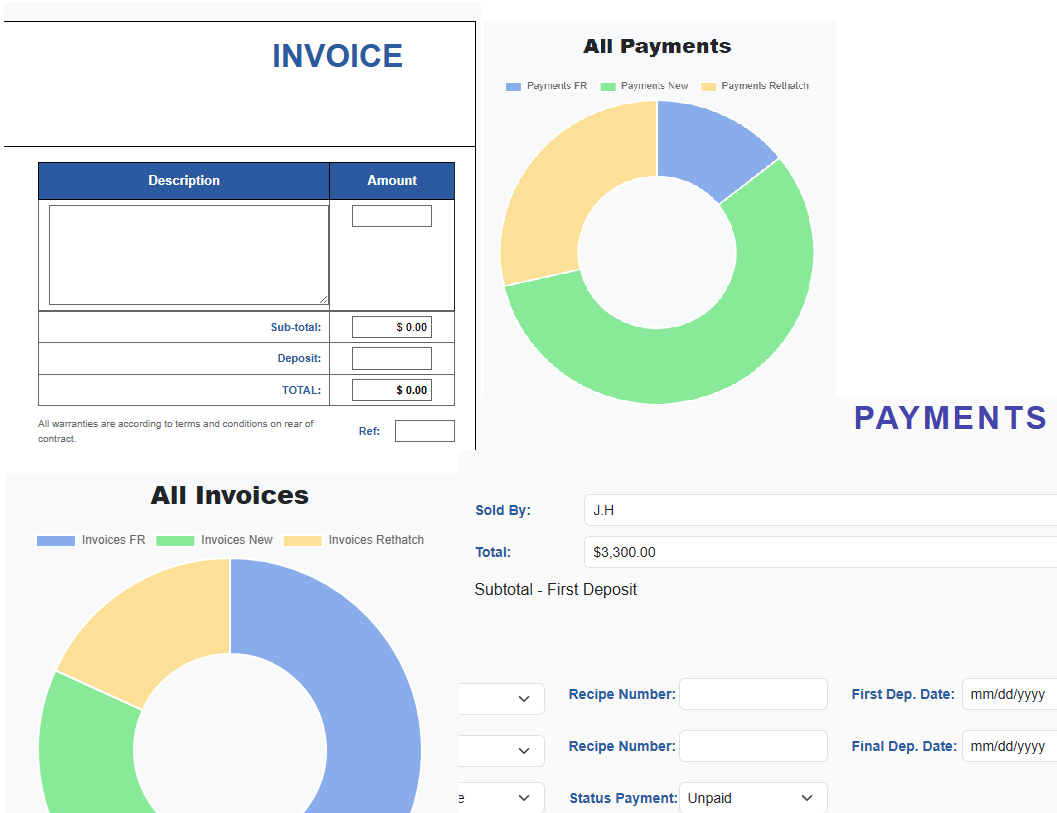
Task: Click the invoice Description text area
Action: pos(188,255)
